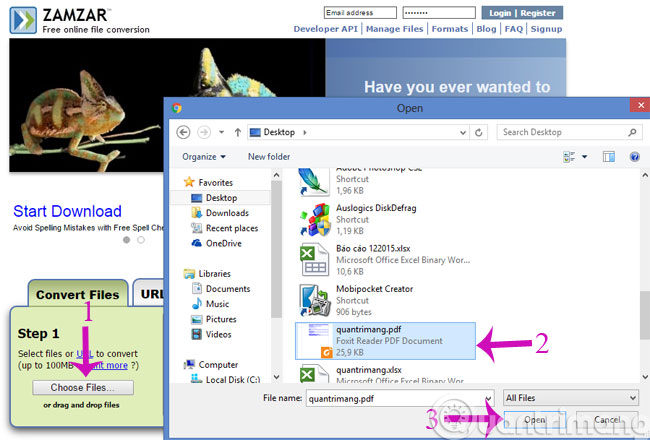Open the FAQ link

click(514, 29)
